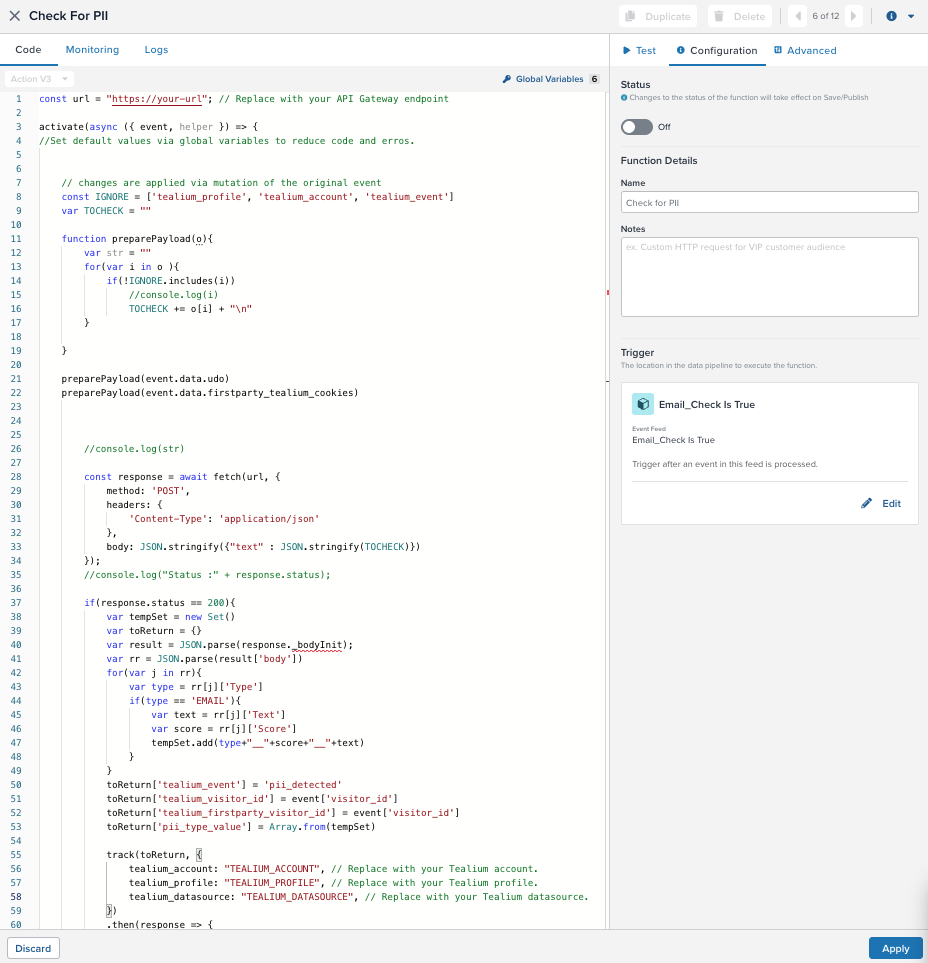This screenshot has height=963, width=928.
Task: Click the Duplicate button
Action: [x=657, y=16]
